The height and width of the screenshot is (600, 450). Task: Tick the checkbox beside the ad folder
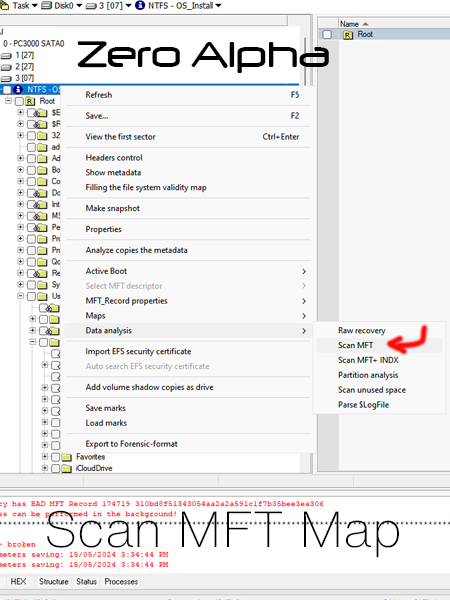point(31,147)
